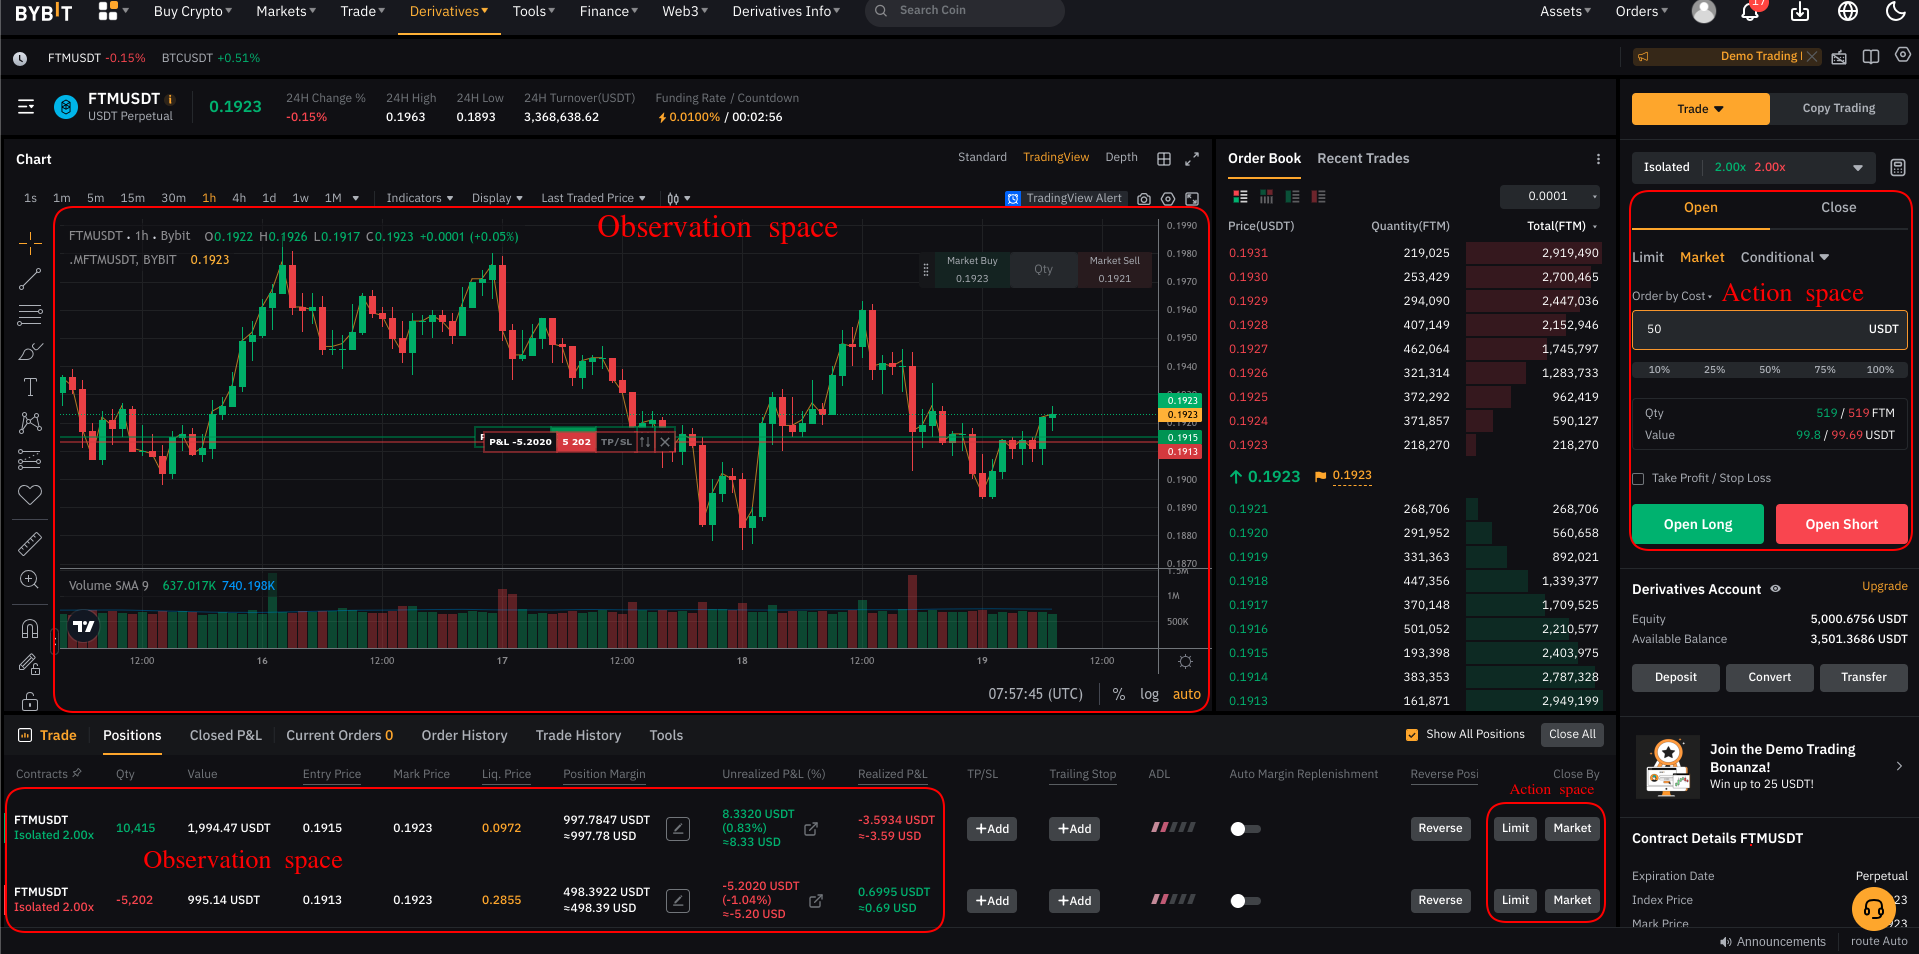Set order size slider to 50%
Image resolution: width=1919 pixels, height=954 pixels.
[x=1769, y=370]
